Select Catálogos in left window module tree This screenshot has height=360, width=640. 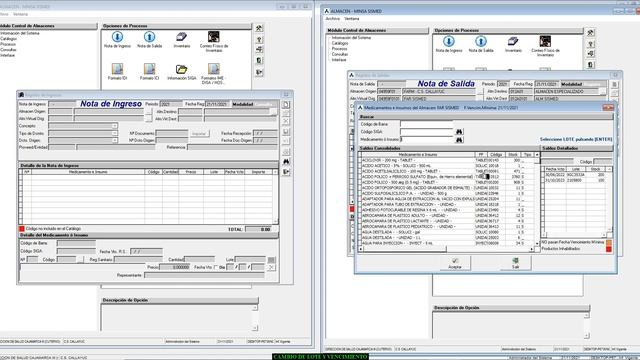click(9, 39)
